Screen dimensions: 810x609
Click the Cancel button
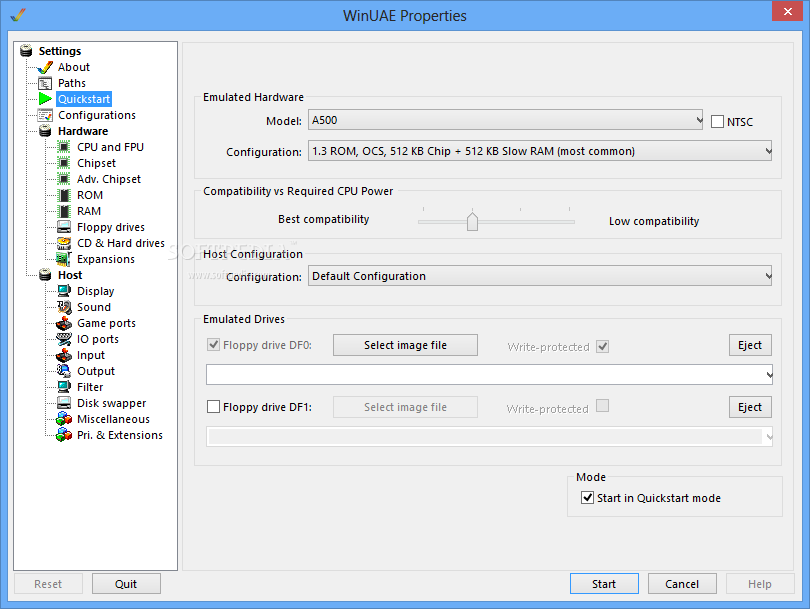682,584
